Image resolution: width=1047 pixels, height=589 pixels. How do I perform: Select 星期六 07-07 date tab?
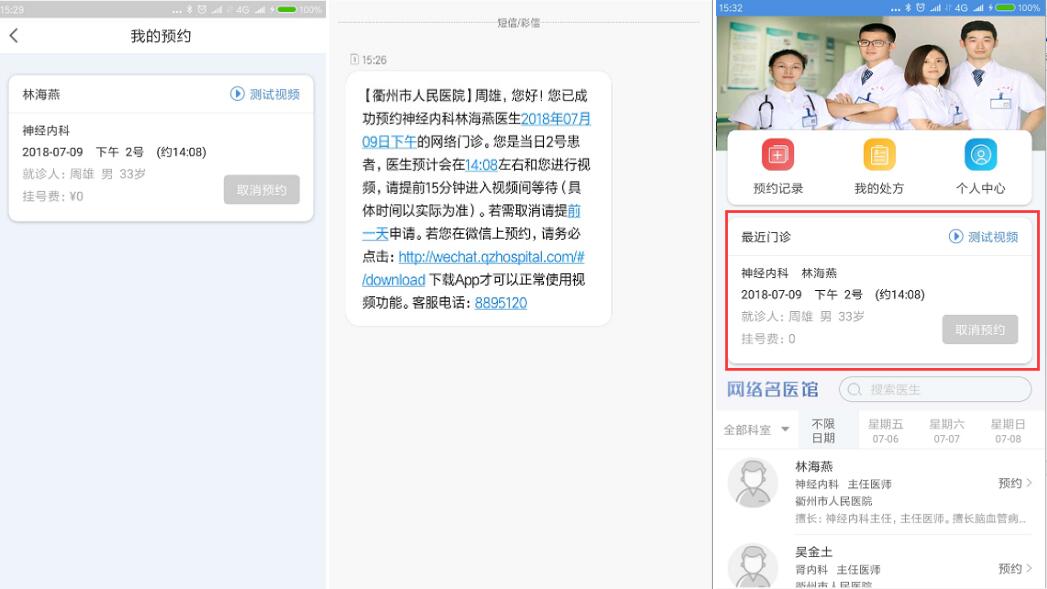pos(947,431)
